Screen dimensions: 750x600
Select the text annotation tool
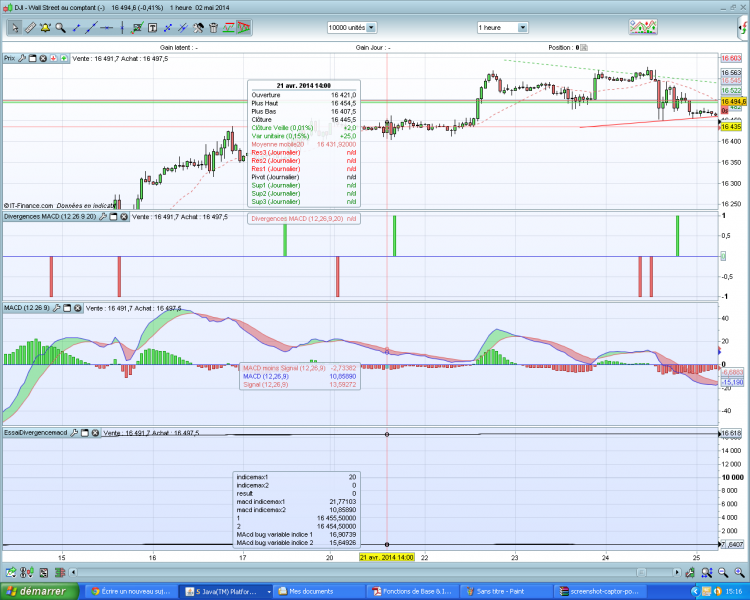pyautogui.click(x=152, y=28)
